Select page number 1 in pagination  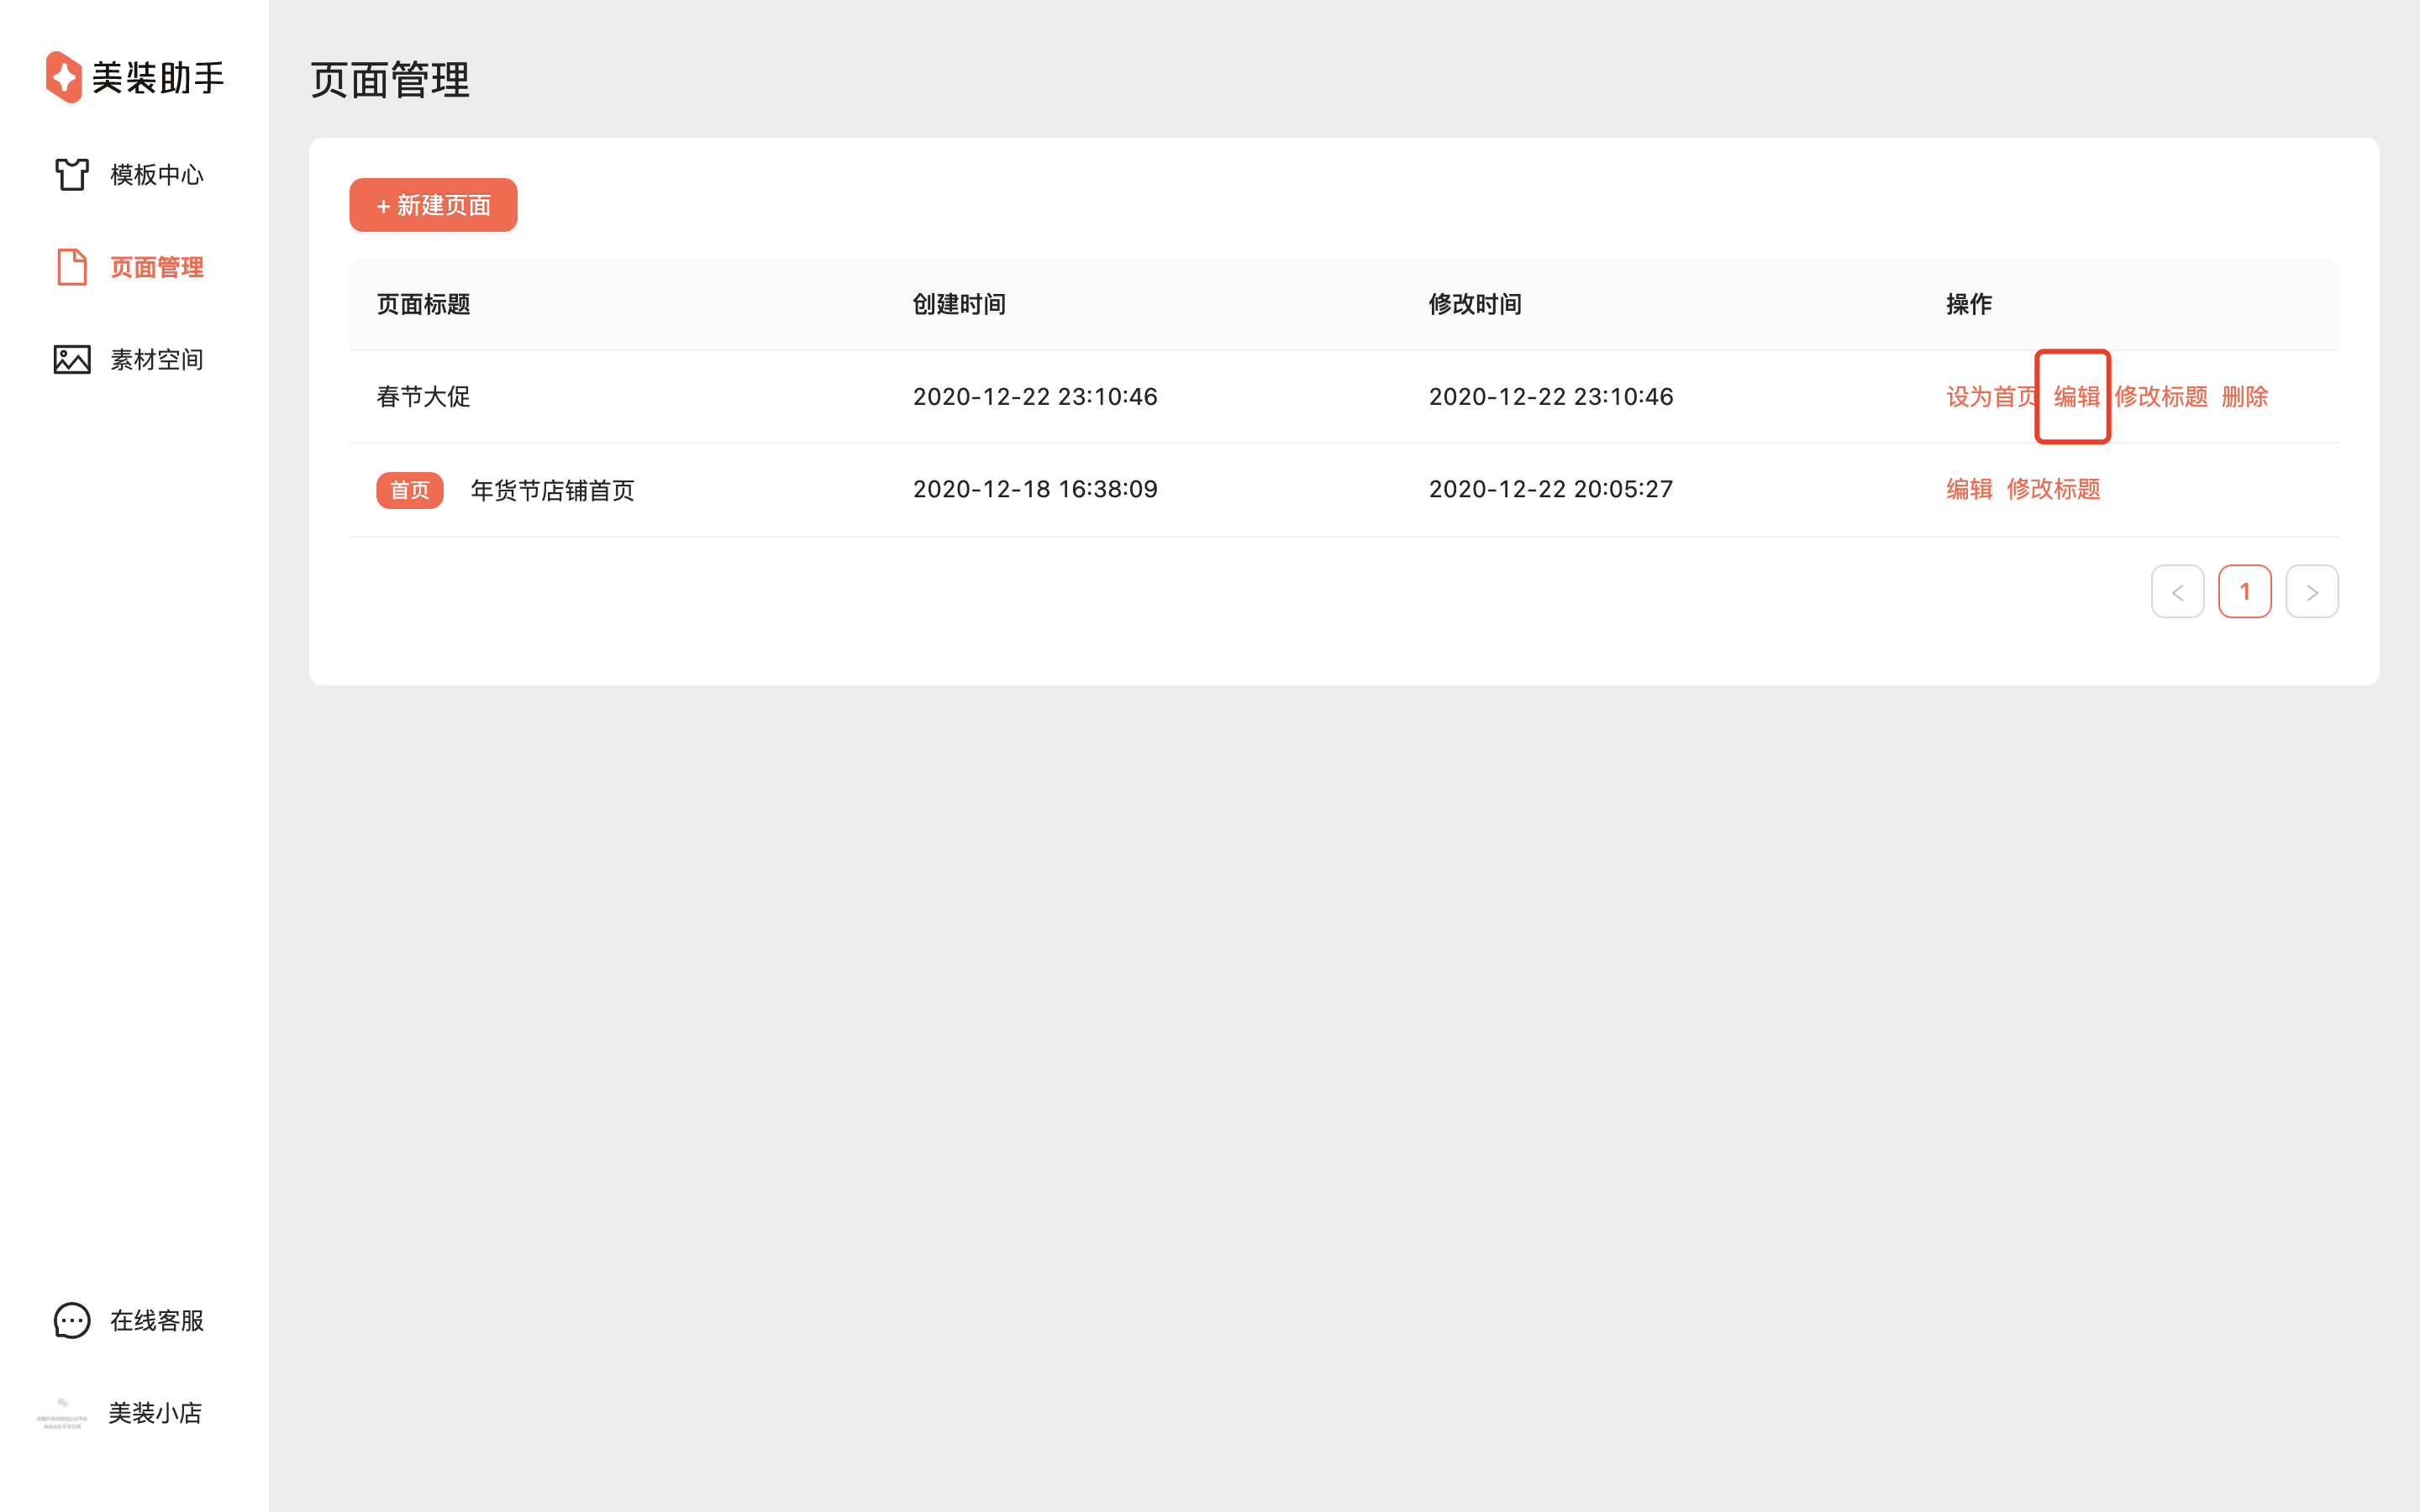point(2244,592)
